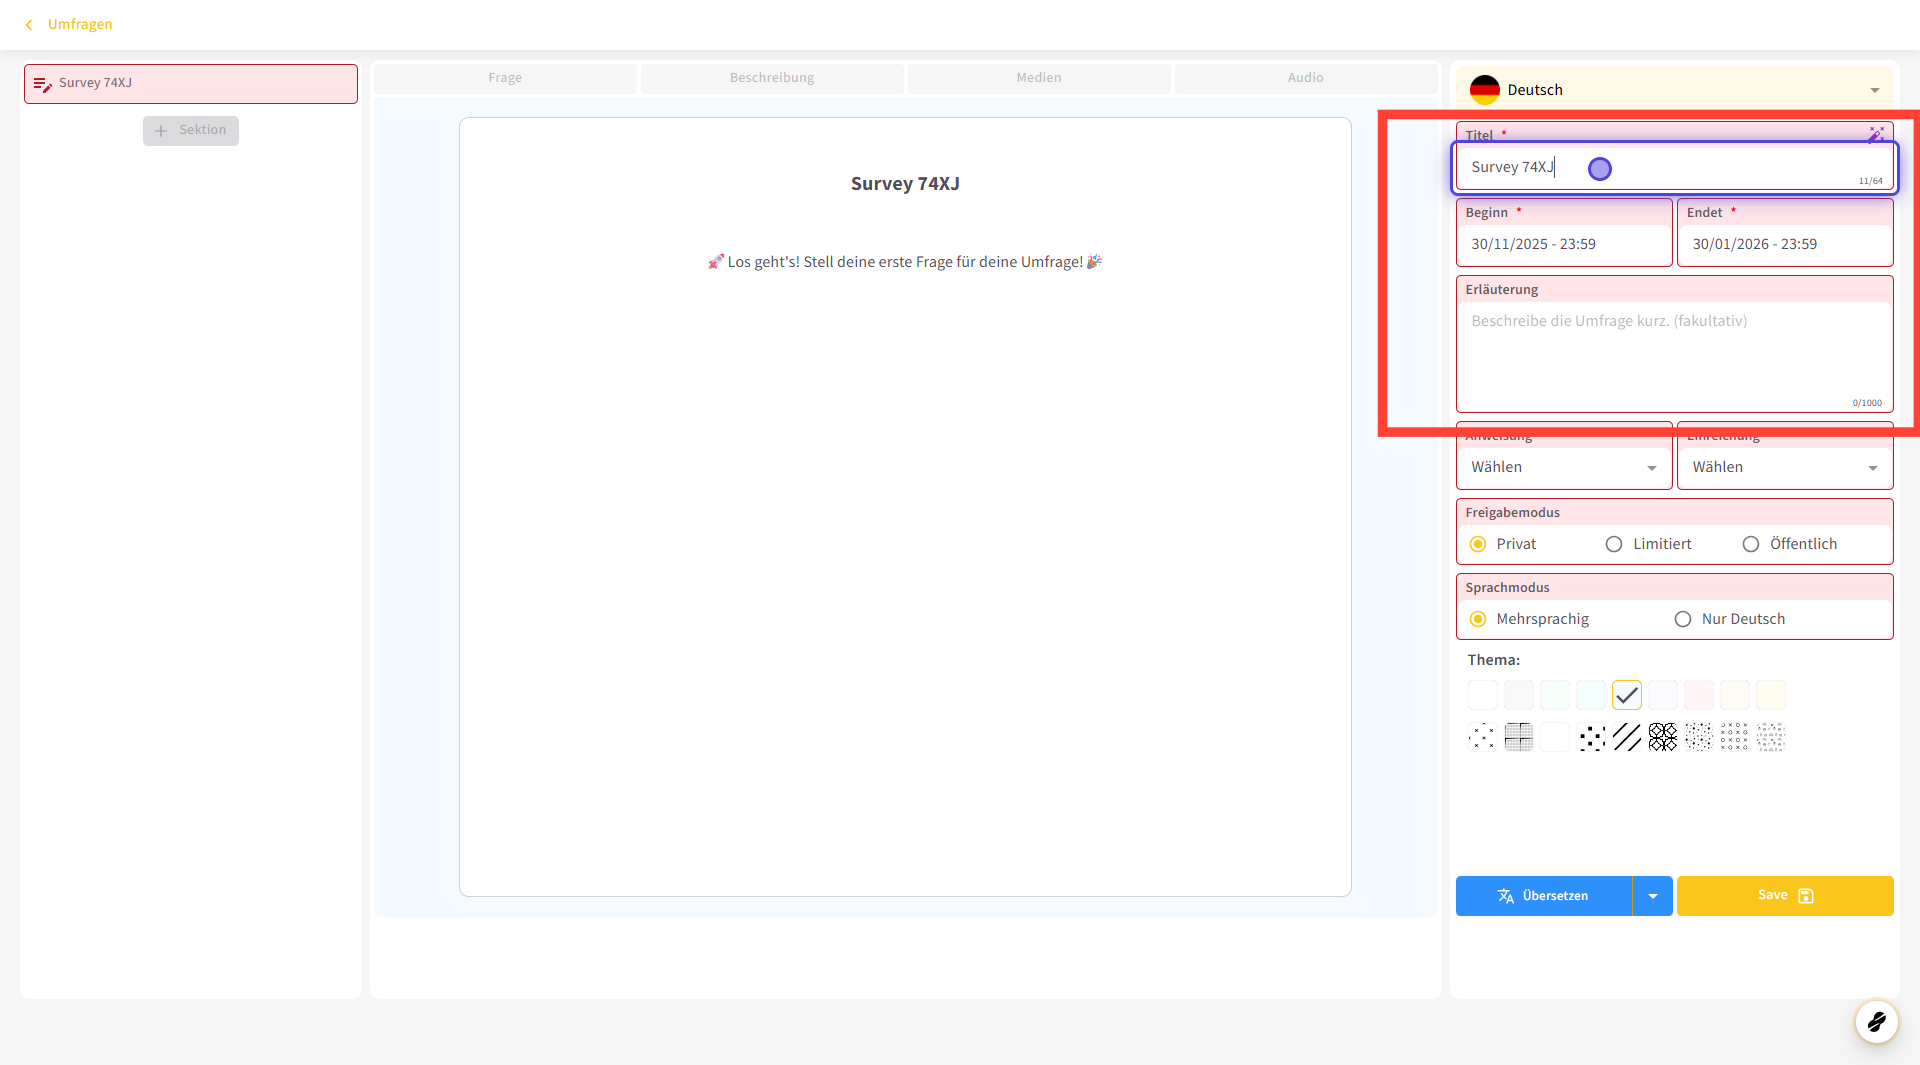
Task: Click the German flag icon
Action: [1484, 90]
